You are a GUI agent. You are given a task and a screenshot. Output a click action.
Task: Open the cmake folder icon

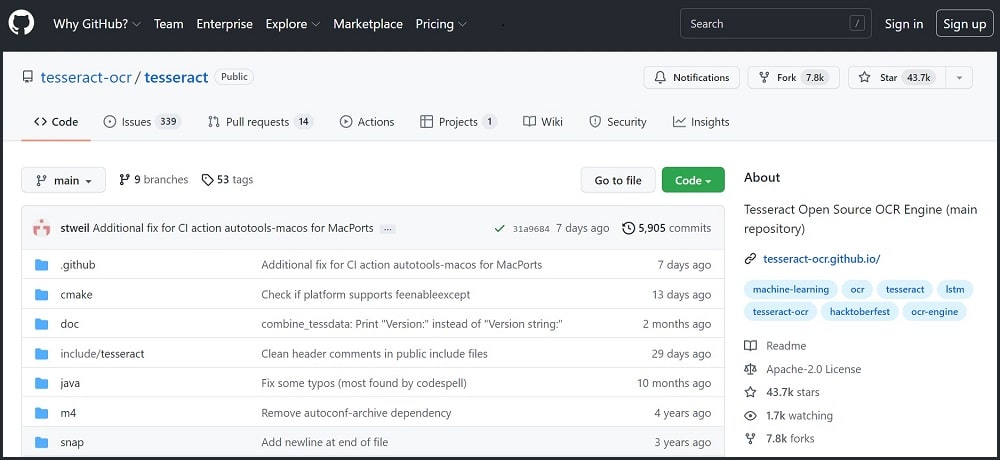(x=41, y=295)
